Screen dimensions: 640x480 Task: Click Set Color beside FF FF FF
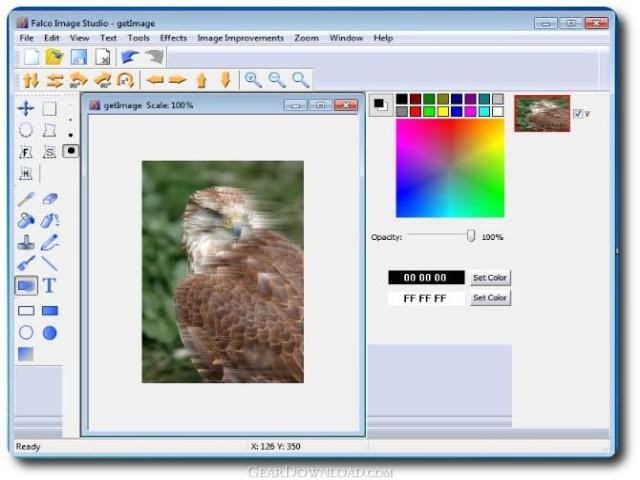click(x=490, y=298)
